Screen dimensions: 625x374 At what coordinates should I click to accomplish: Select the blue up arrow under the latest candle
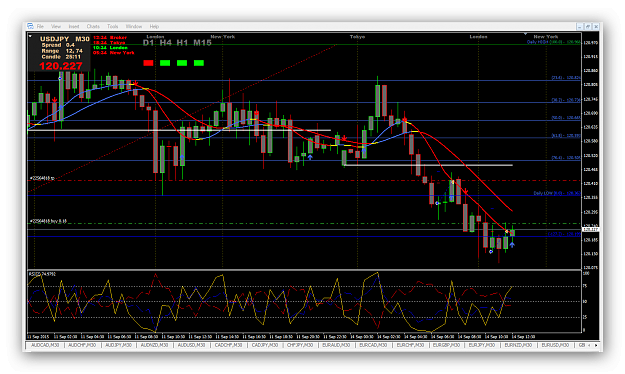[x=512, y=244]
